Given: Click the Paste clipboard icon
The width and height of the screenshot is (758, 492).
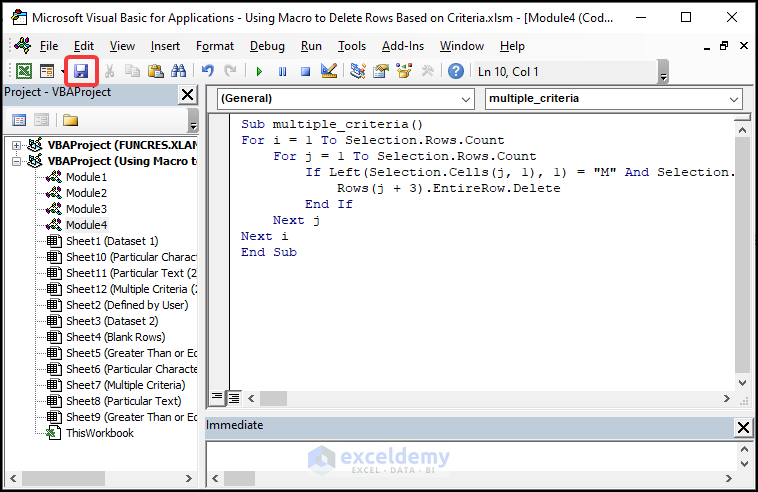Looking at the screenshot, I should coord(155,72).
